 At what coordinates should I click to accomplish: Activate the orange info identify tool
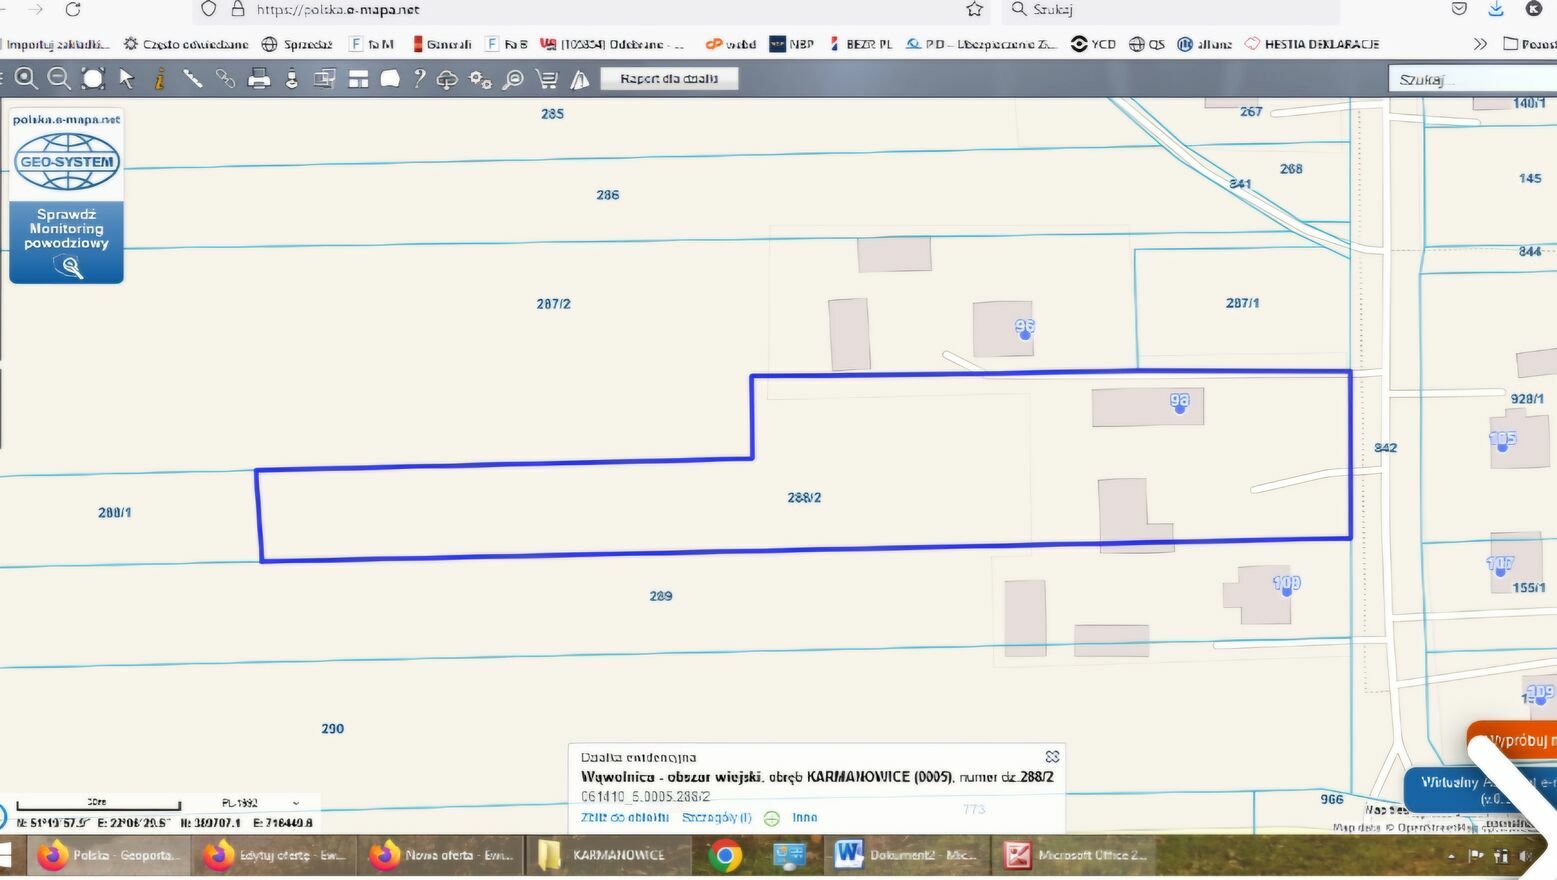(x=159, y=79)
